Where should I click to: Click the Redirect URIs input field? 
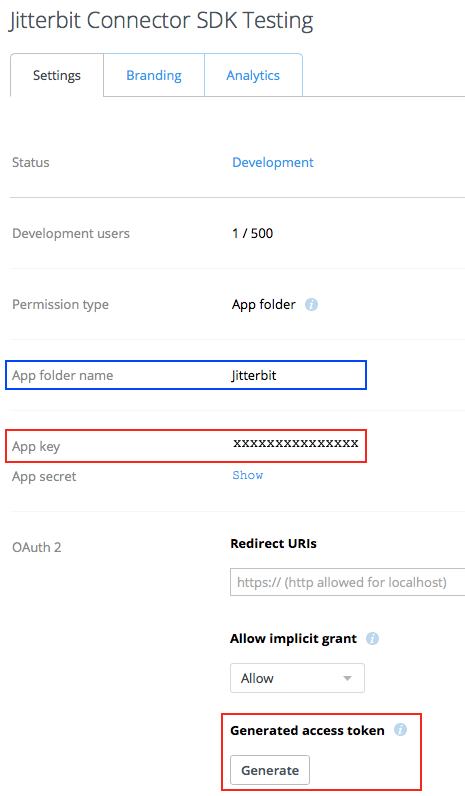click(x=348, y=582)
